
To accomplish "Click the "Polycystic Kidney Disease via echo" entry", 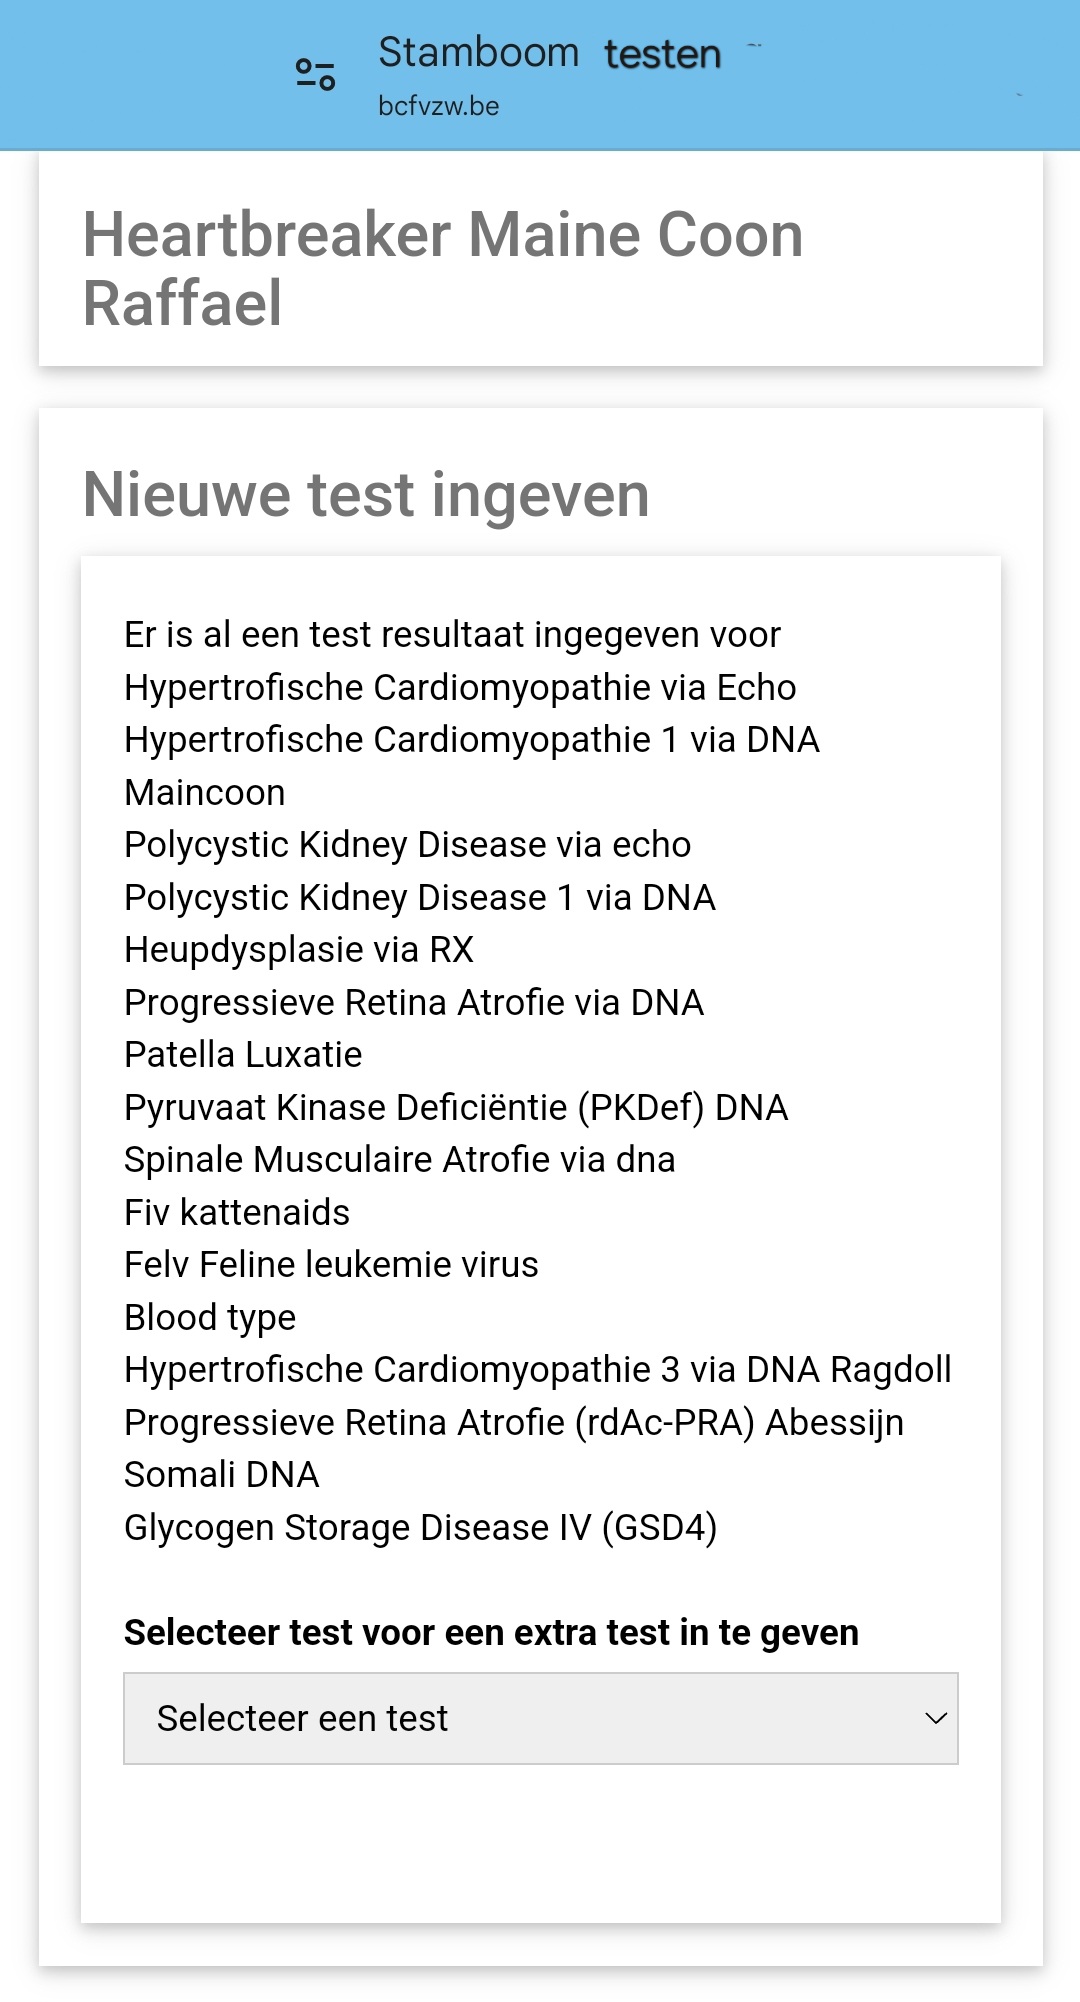I will pyautogui.click(x=407, y=845).
